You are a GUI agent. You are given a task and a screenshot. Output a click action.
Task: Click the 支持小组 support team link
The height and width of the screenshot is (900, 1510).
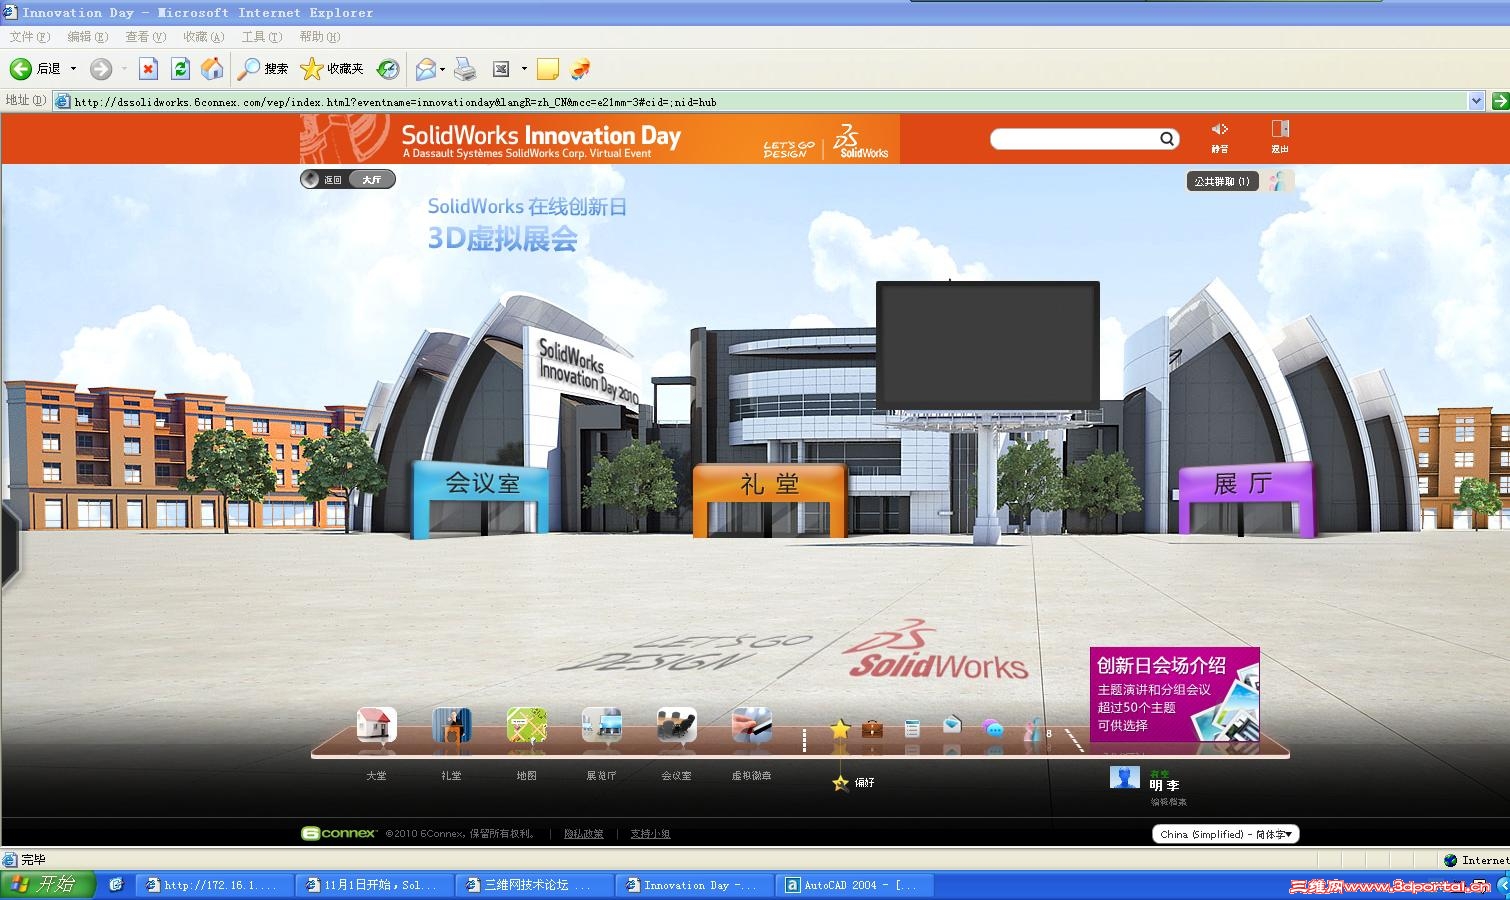point(650,834)
